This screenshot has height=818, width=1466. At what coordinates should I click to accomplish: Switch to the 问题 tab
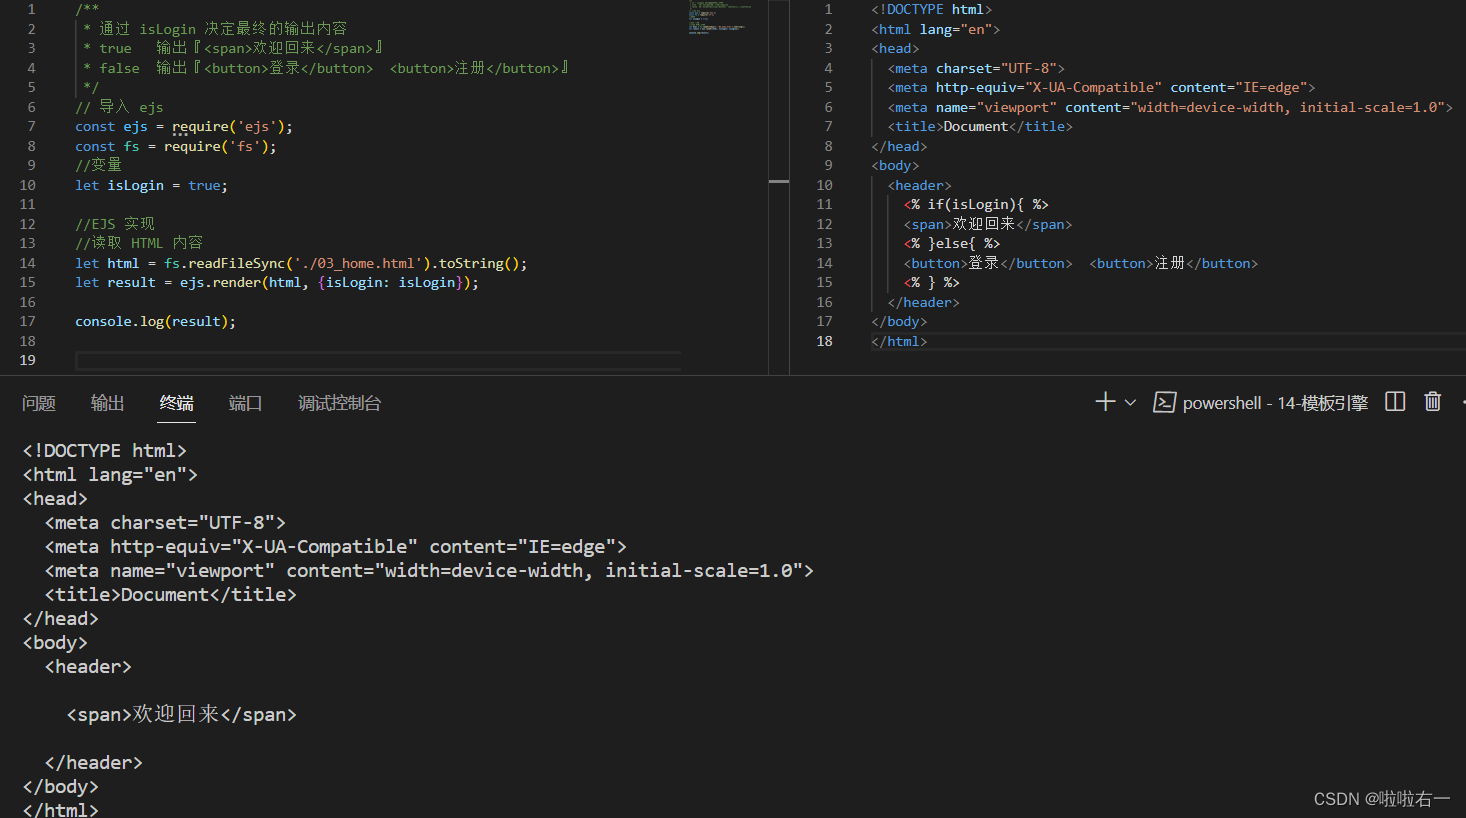[x=39, y=403]
